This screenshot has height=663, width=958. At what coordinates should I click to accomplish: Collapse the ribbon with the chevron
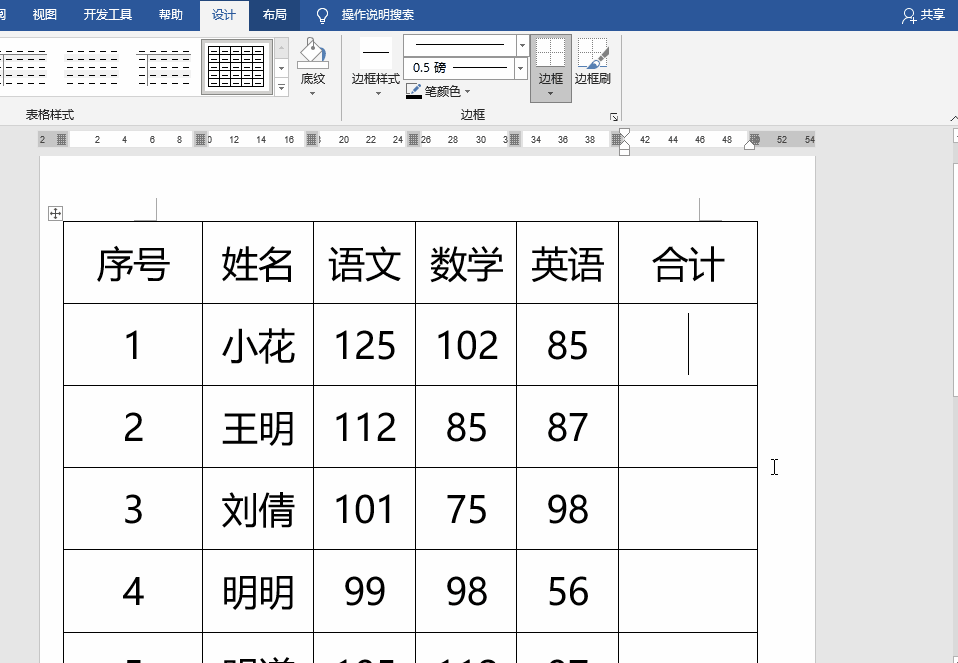[x=954, y=118]
